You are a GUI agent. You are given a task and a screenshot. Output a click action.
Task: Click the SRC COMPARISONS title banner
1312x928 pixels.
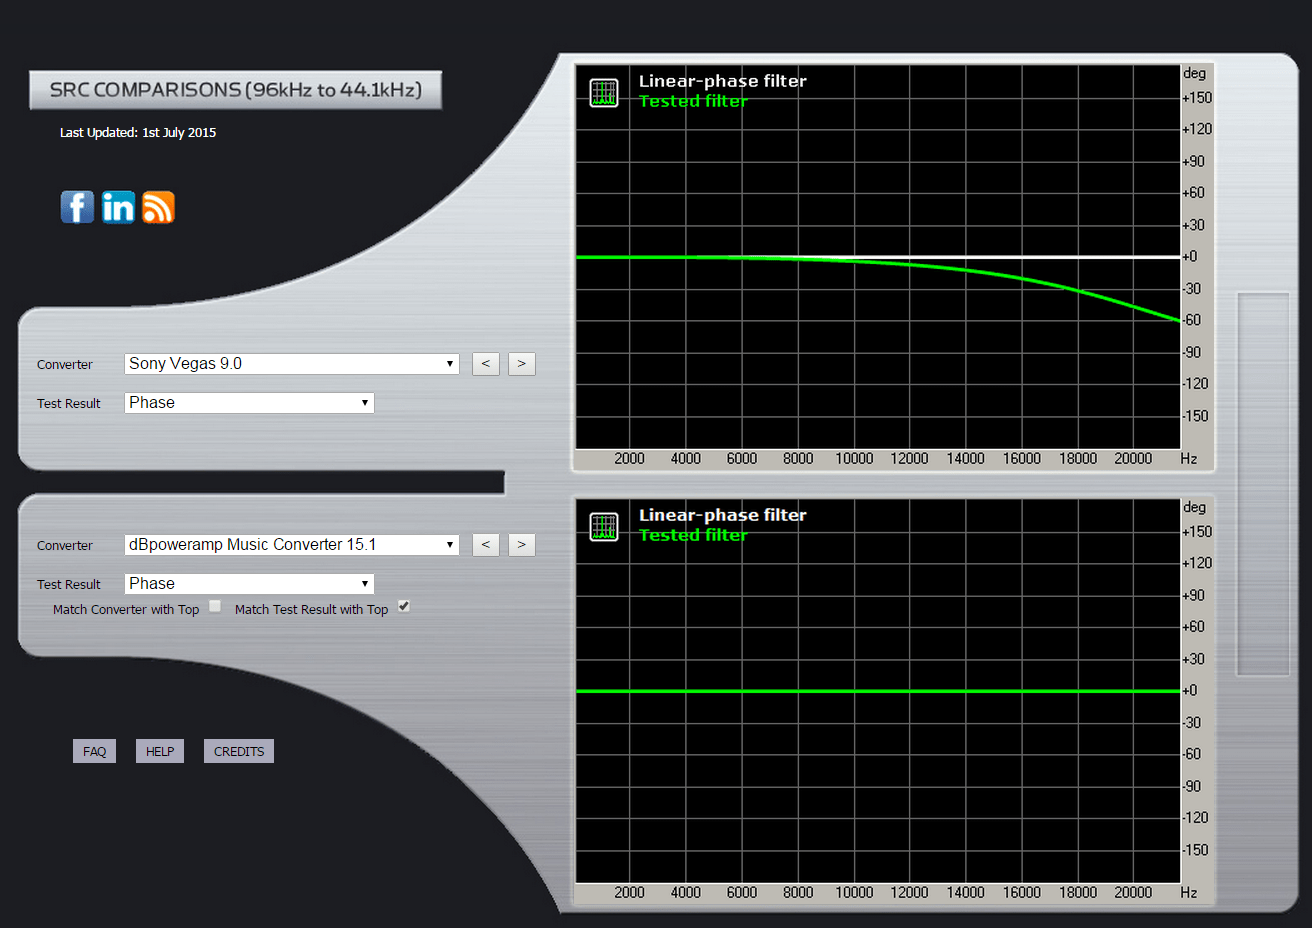click(x=236, y=89)
